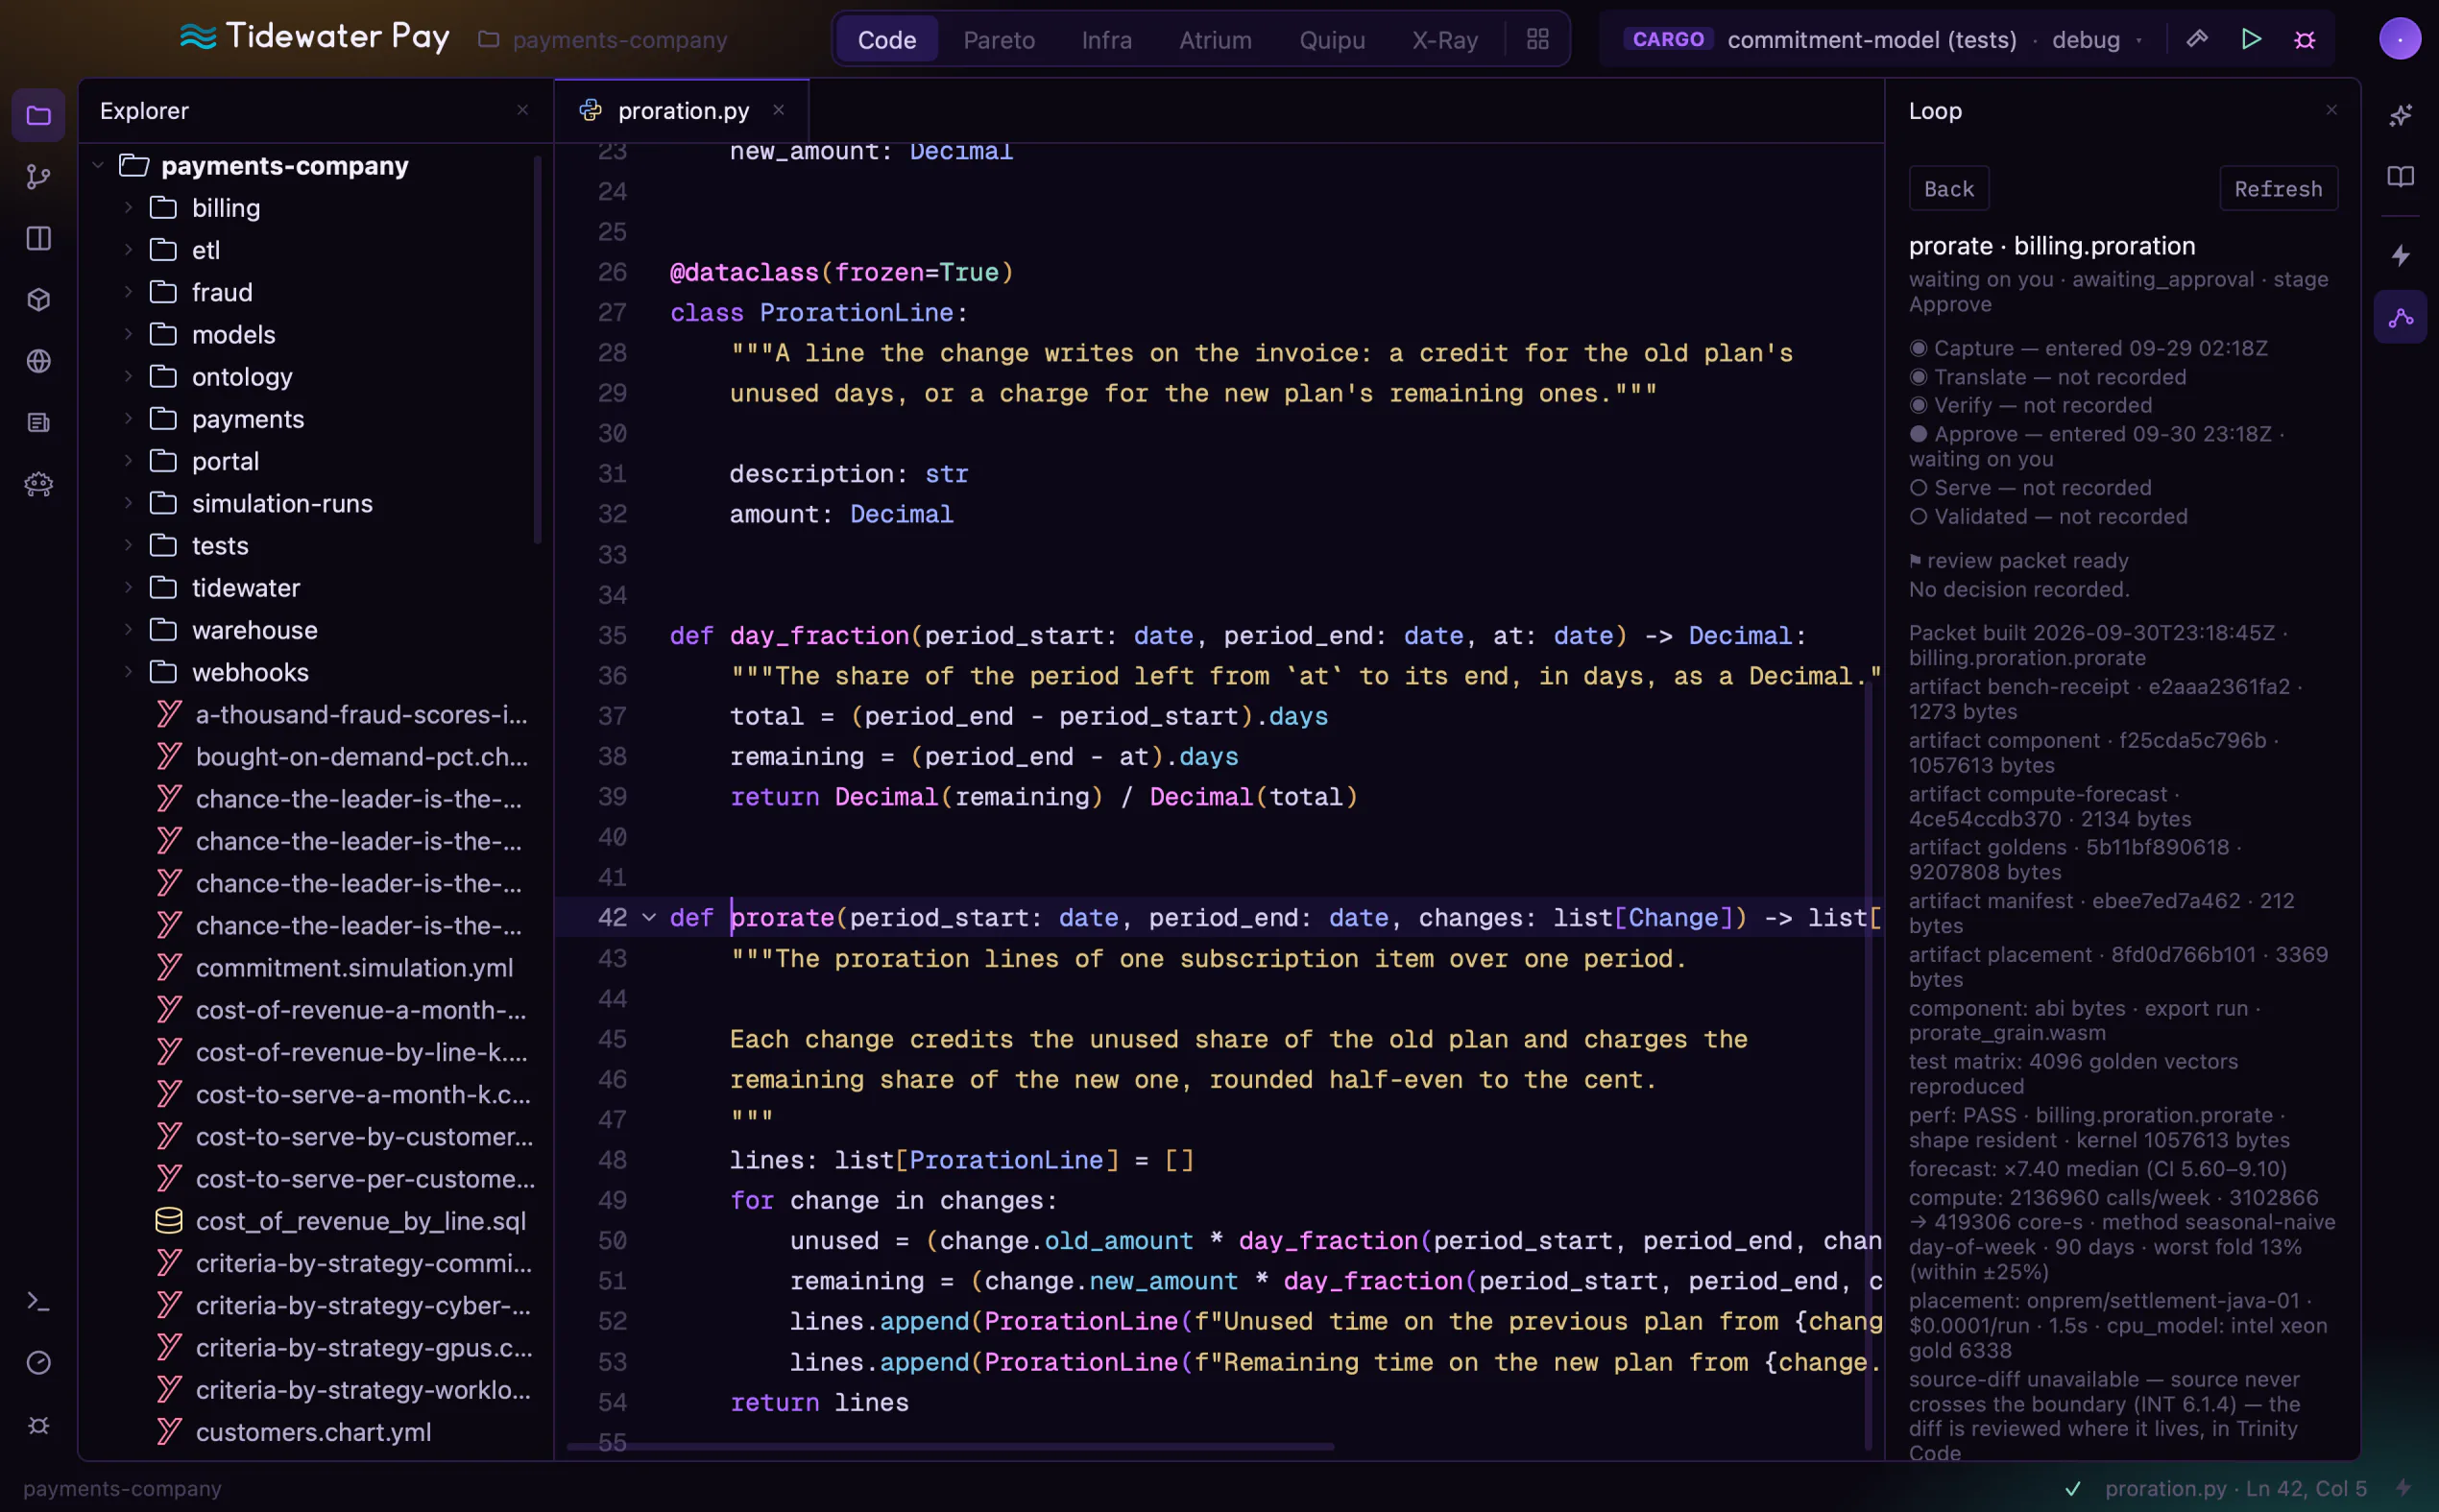
Task: Fold the prorate function at line 42
Action: 648,918
